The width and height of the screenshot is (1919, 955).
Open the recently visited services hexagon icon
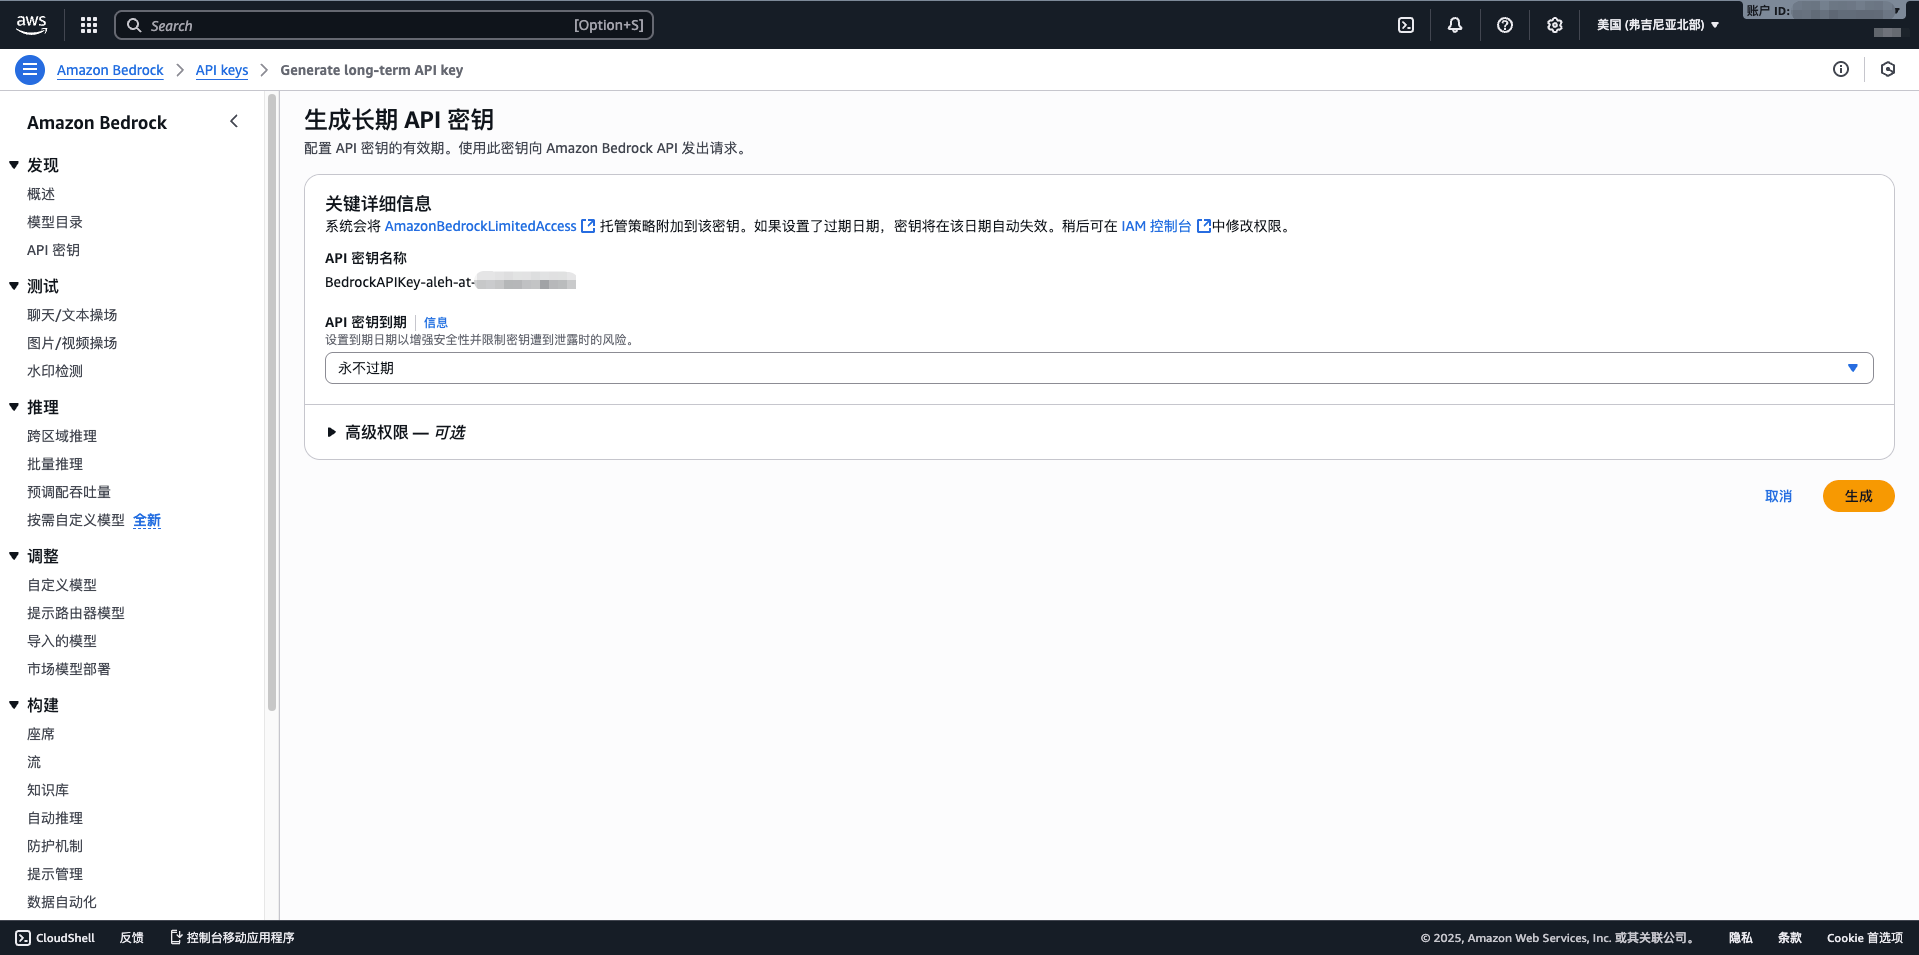pos(1888,69)
